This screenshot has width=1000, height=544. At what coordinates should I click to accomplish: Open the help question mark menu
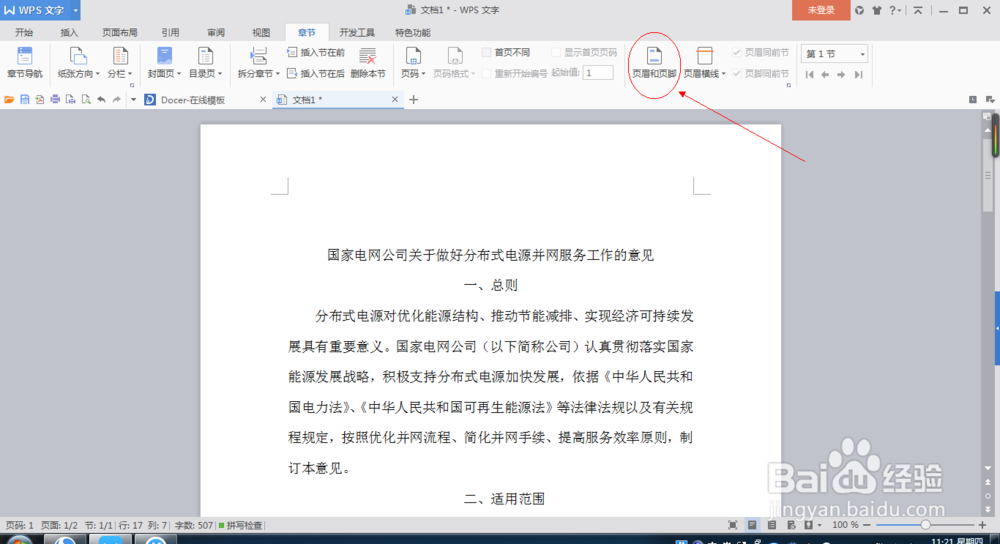pos(895,10)
